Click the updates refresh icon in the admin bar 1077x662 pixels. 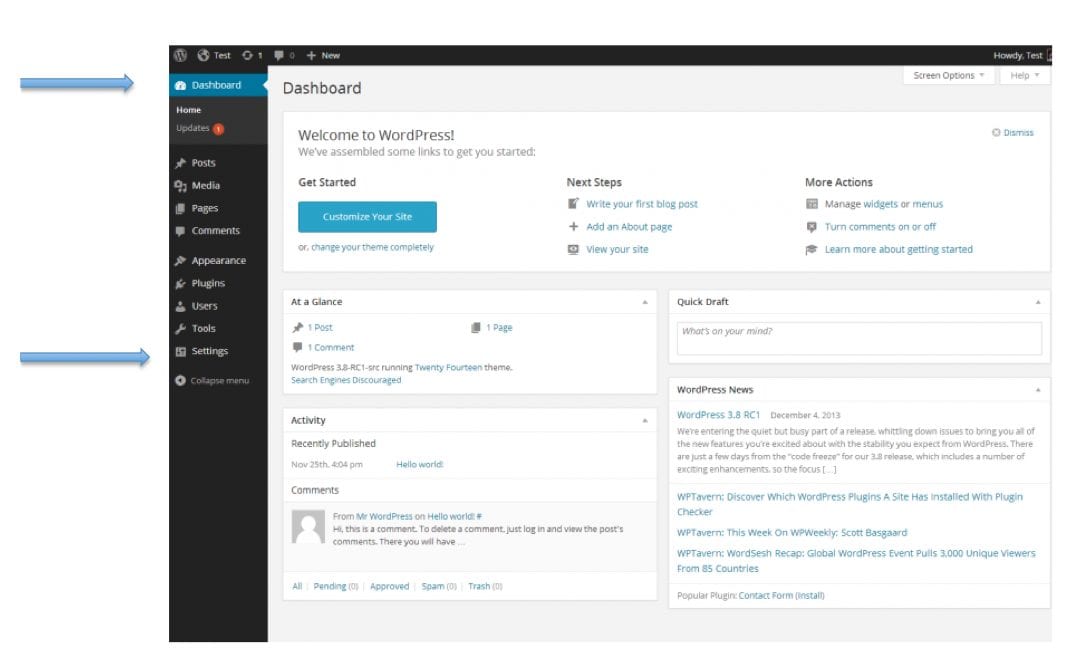point(247,56)
